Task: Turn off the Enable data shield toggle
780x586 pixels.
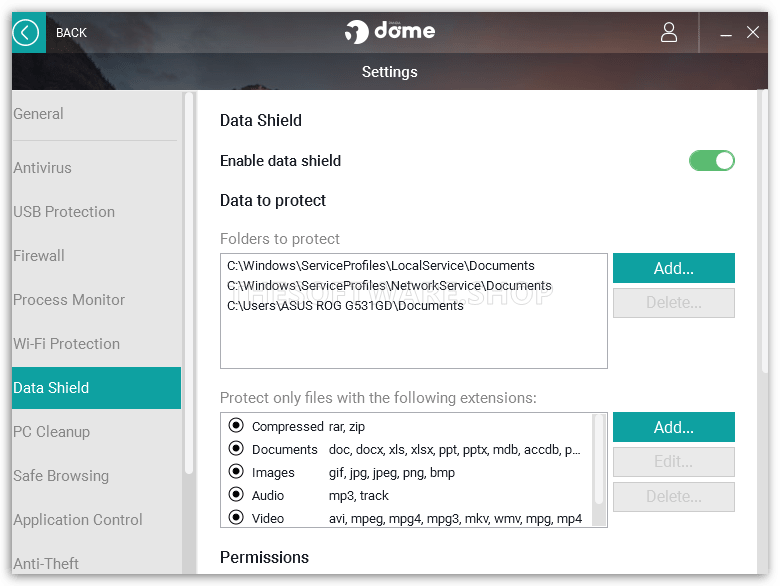Action: tap(711, 161)
